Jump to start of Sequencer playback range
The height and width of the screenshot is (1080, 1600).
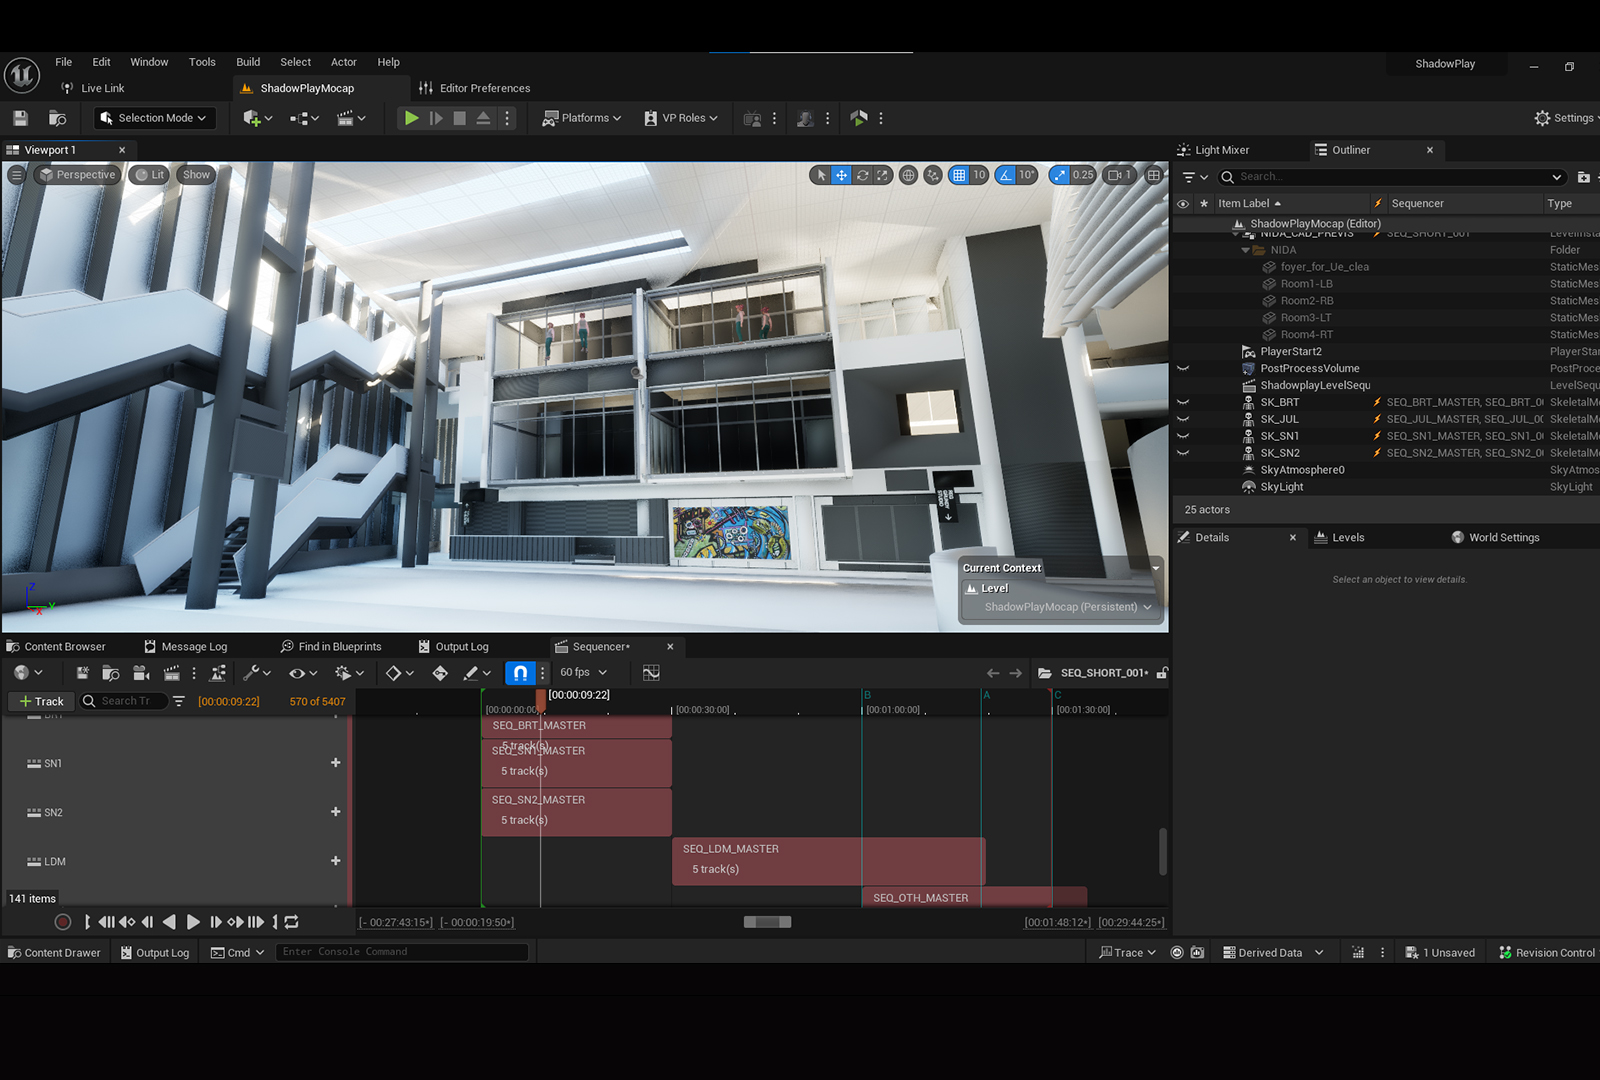pyautogui.click(x=87, y=922)
